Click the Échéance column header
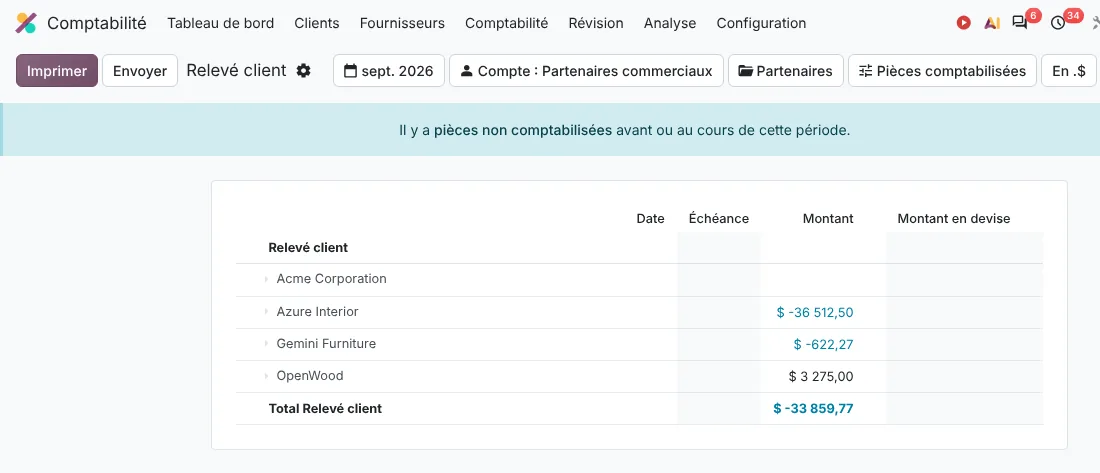 click(x=718, y=218)
